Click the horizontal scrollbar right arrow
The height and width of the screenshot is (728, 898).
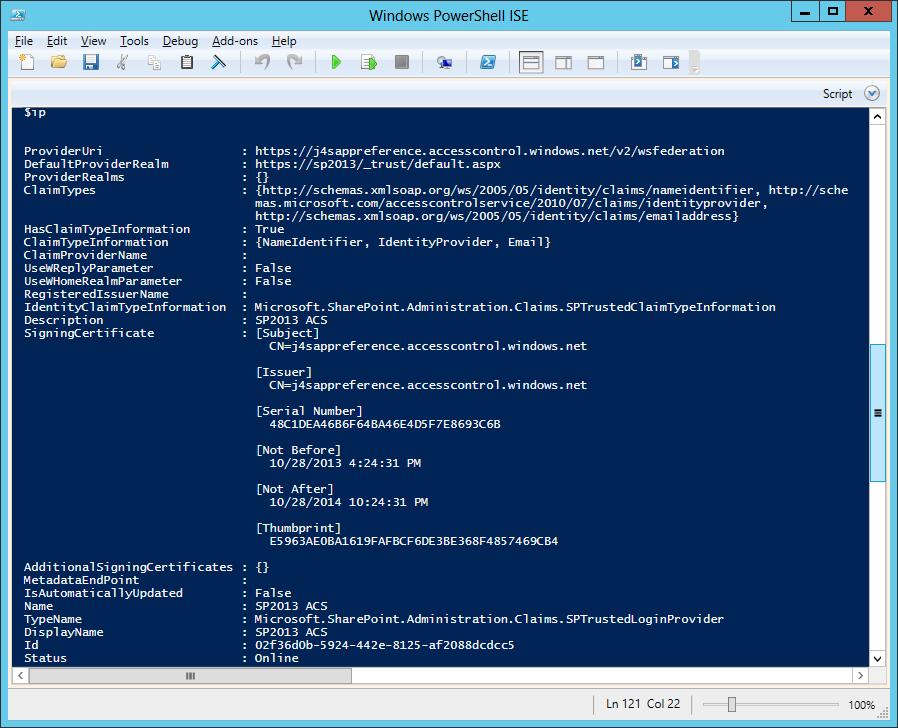[x=860, y=676]
